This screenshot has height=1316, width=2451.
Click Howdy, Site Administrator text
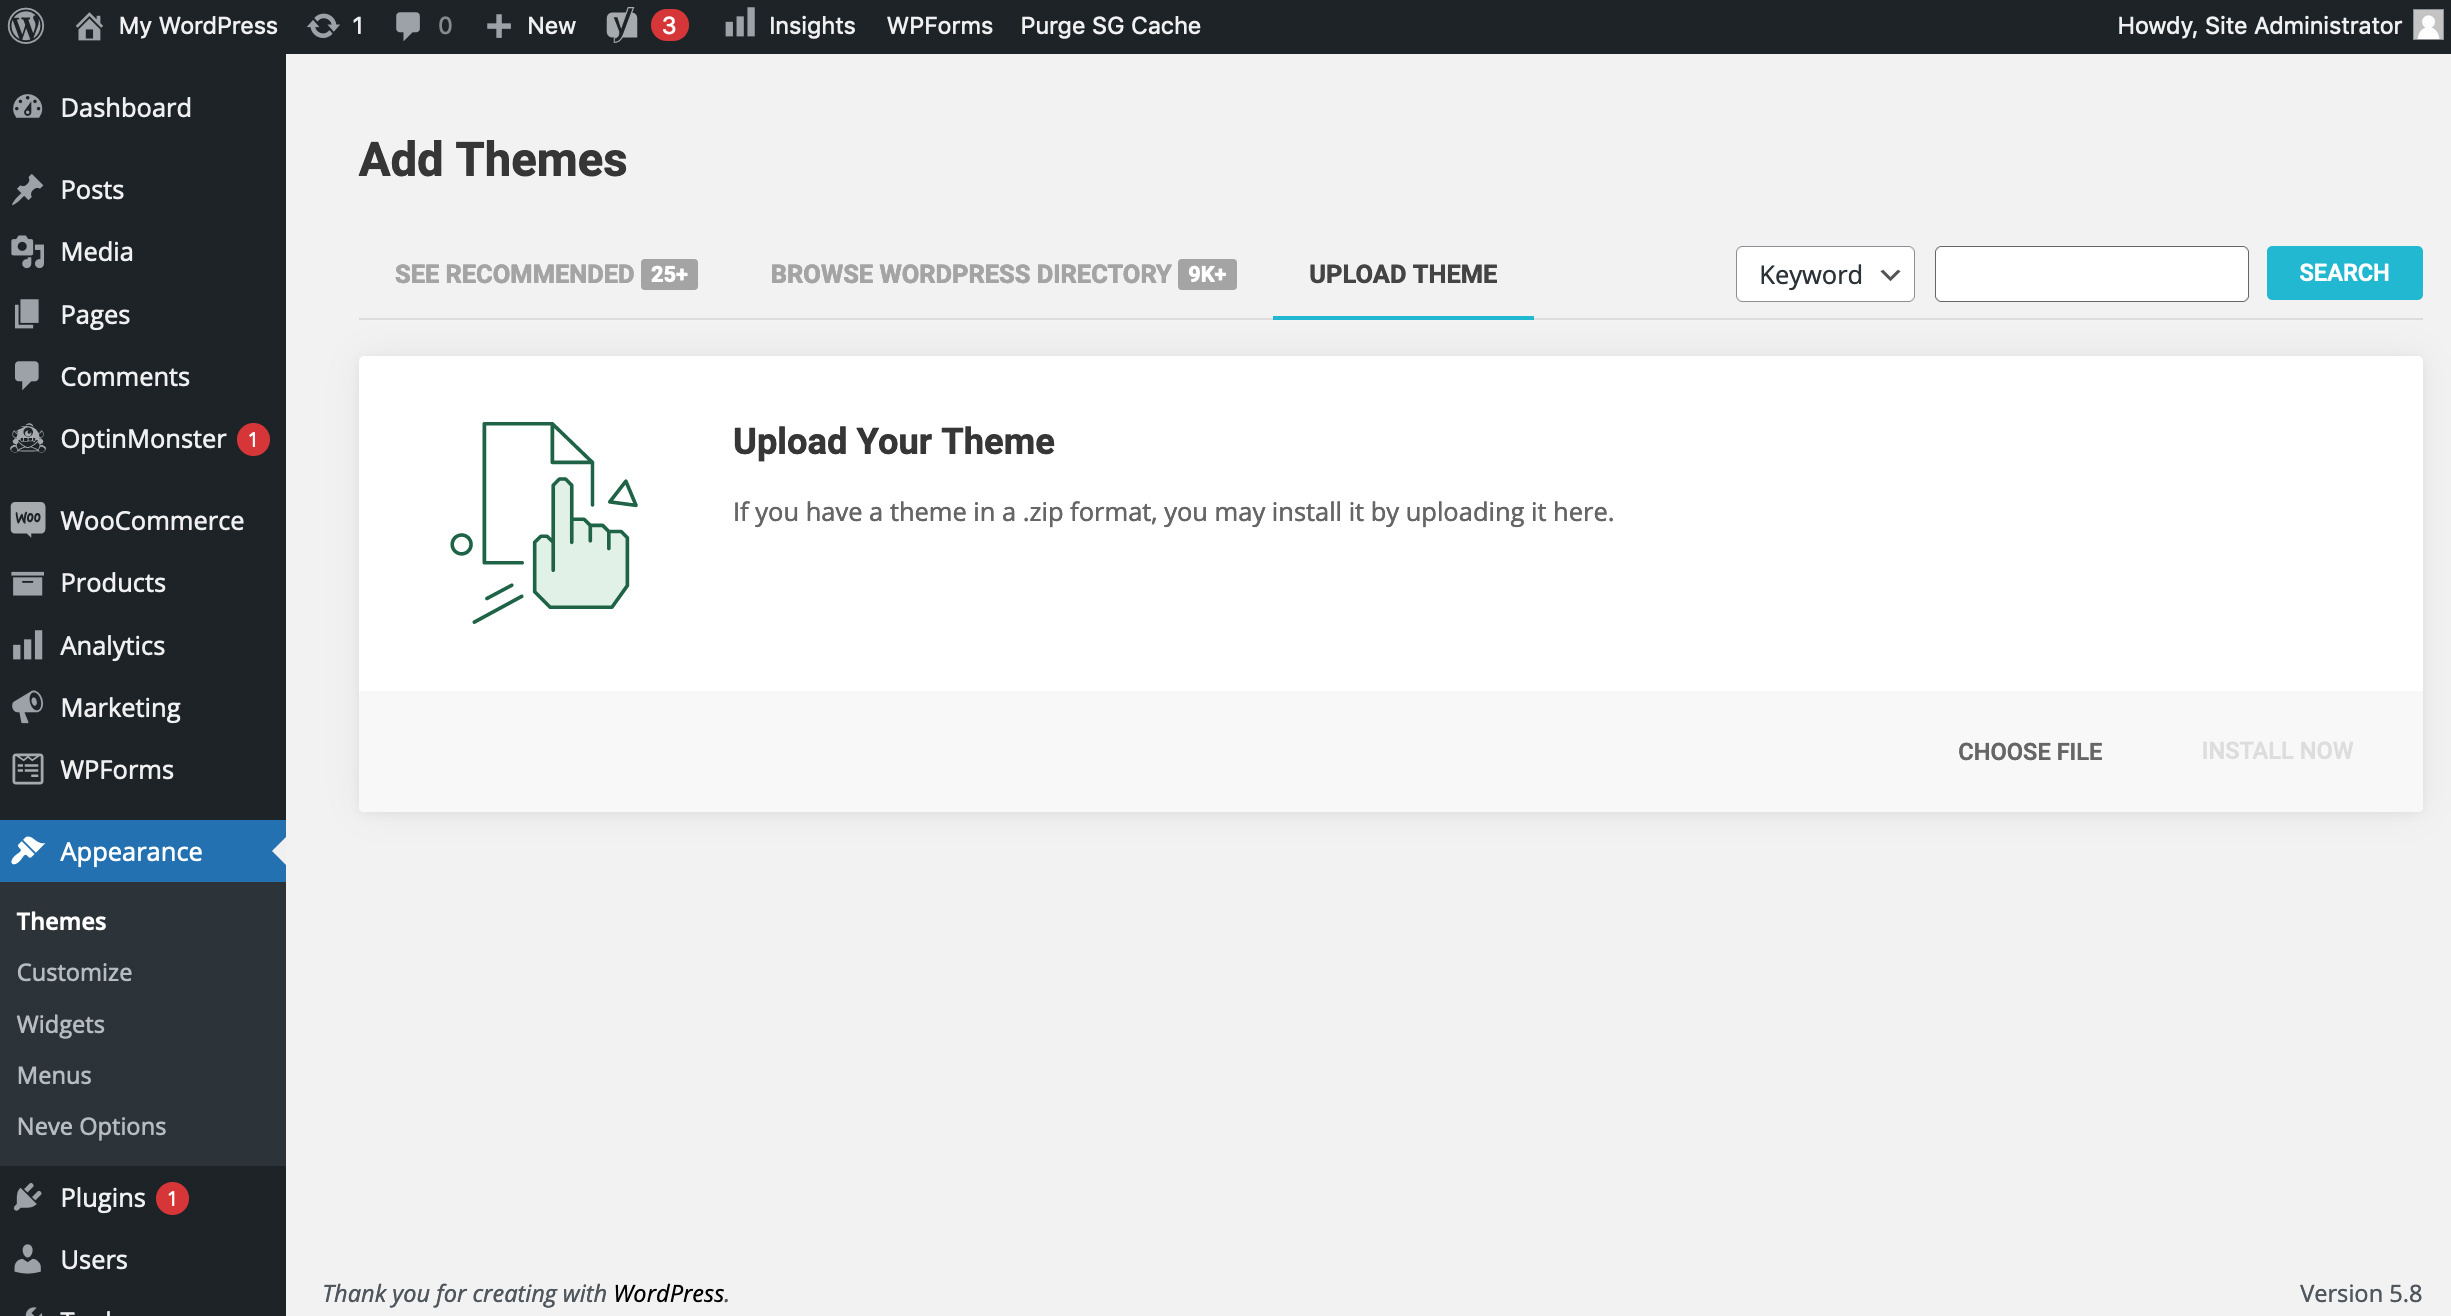coord(2259,25)
